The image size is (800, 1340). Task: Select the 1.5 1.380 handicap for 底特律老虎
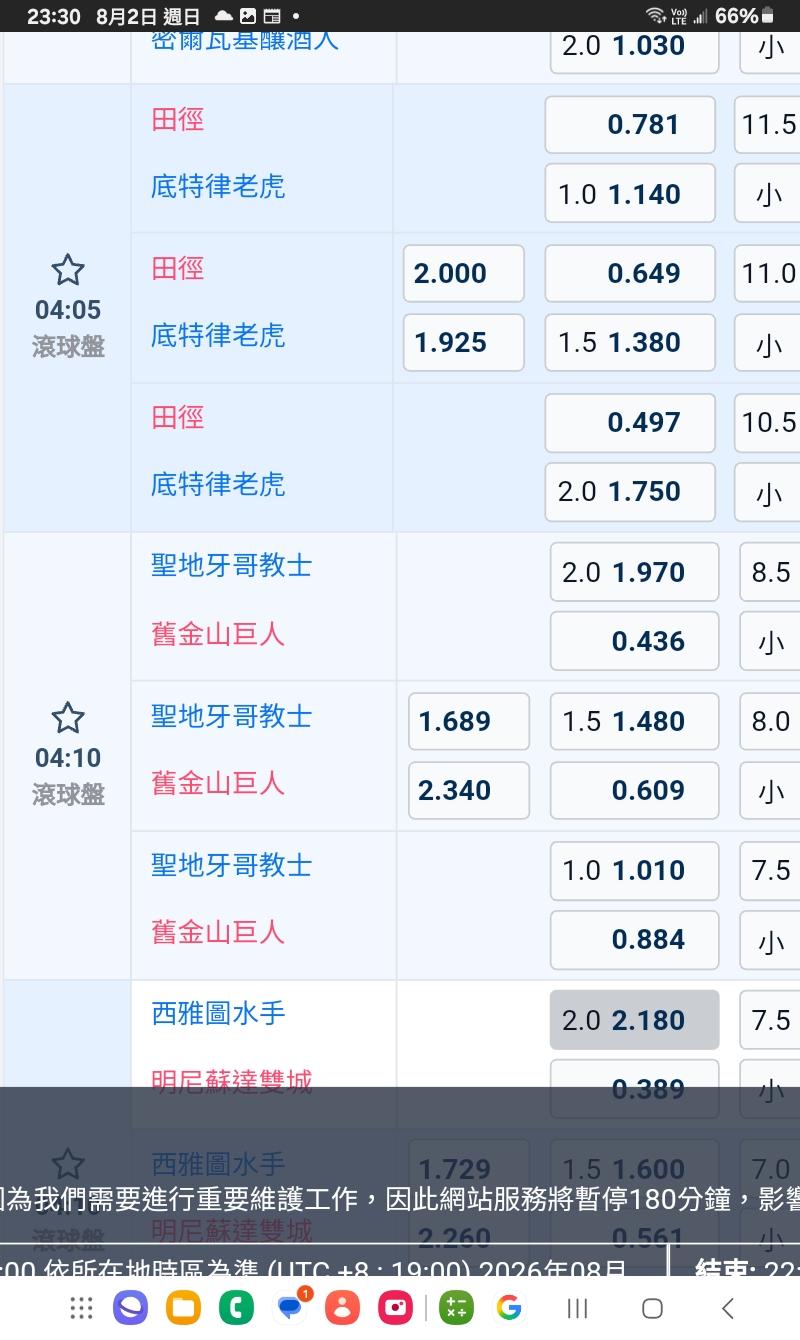tap(630, 342)
